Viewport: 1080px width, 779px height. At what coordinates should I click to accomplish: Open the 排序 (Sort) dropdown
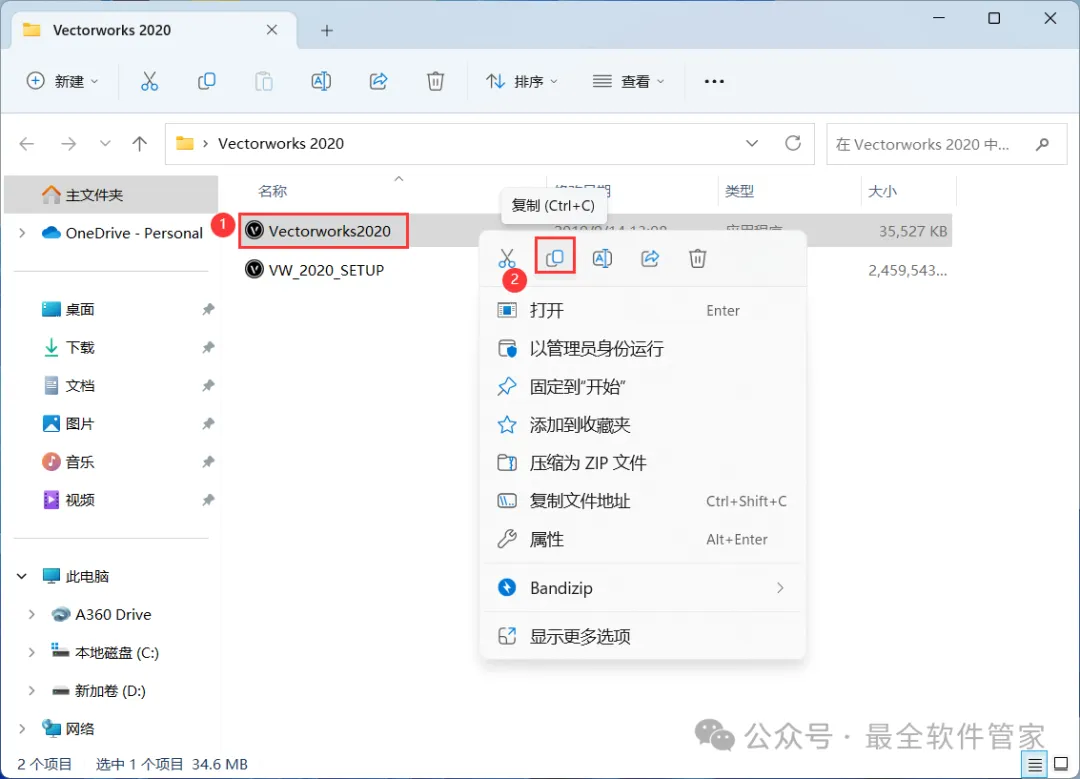[521, 81]
